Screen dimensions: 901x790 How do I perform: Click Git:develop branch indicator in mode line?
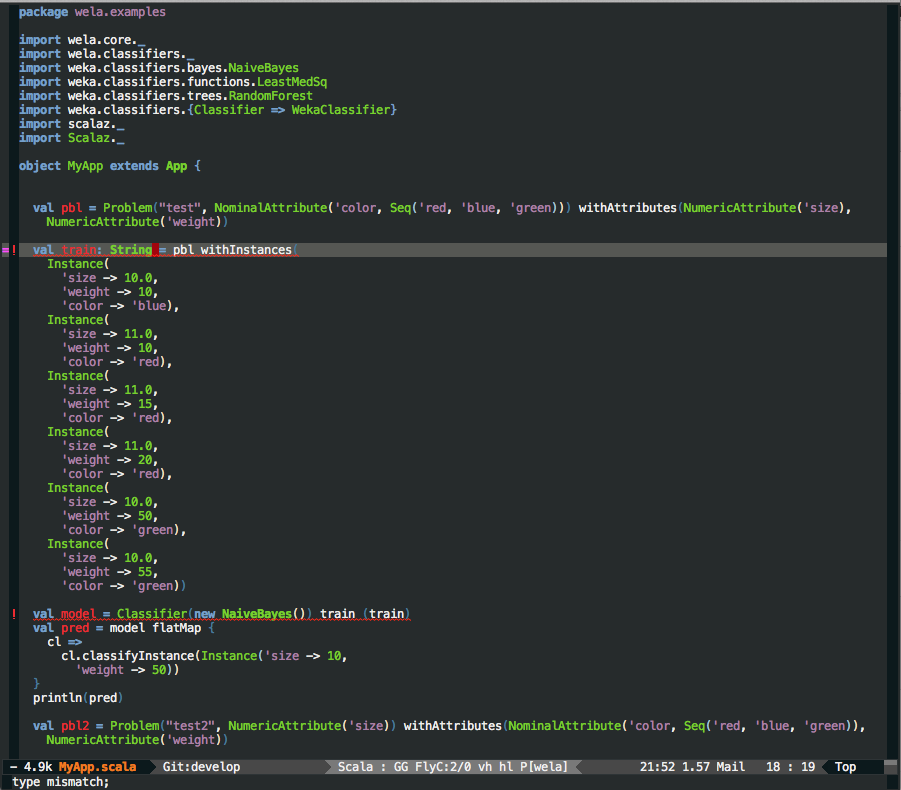click(x=201, y=767)
